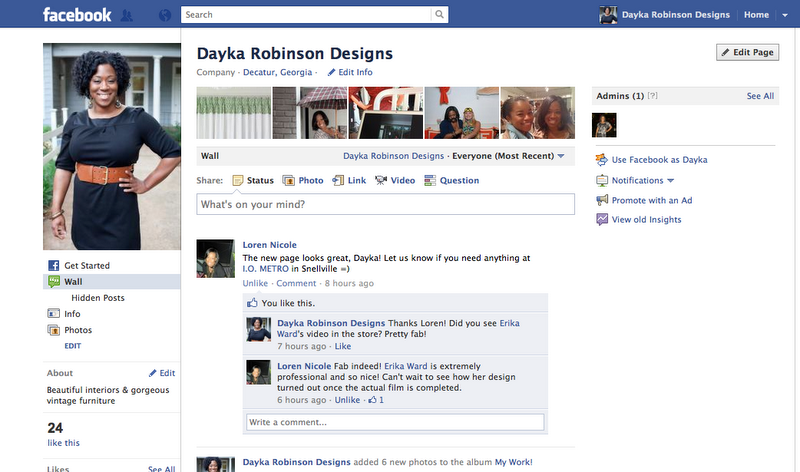Open Dayka Robinson Designs name on photo post

click(296, 462)
